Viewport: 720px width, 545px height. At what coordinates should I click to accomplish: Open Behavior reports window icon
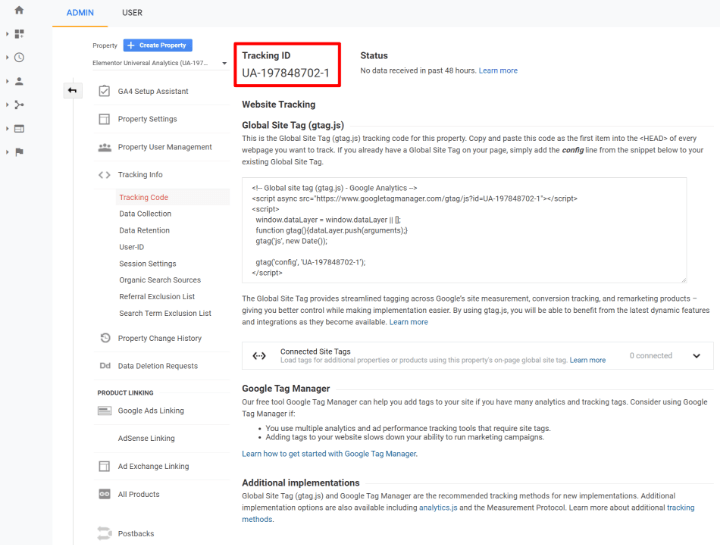tap(19, 129)
